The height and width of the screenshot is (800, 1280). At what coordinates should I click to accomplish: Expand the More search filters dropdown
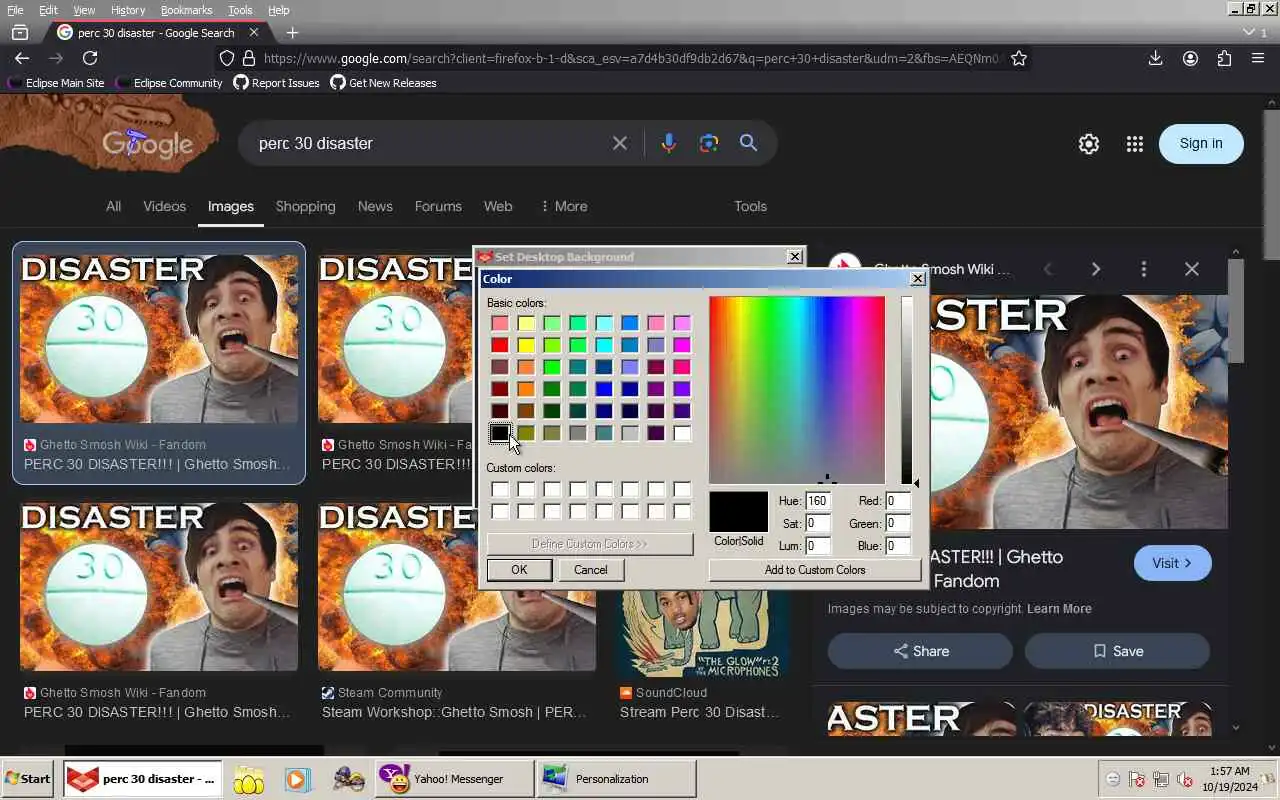coord(563,206)
